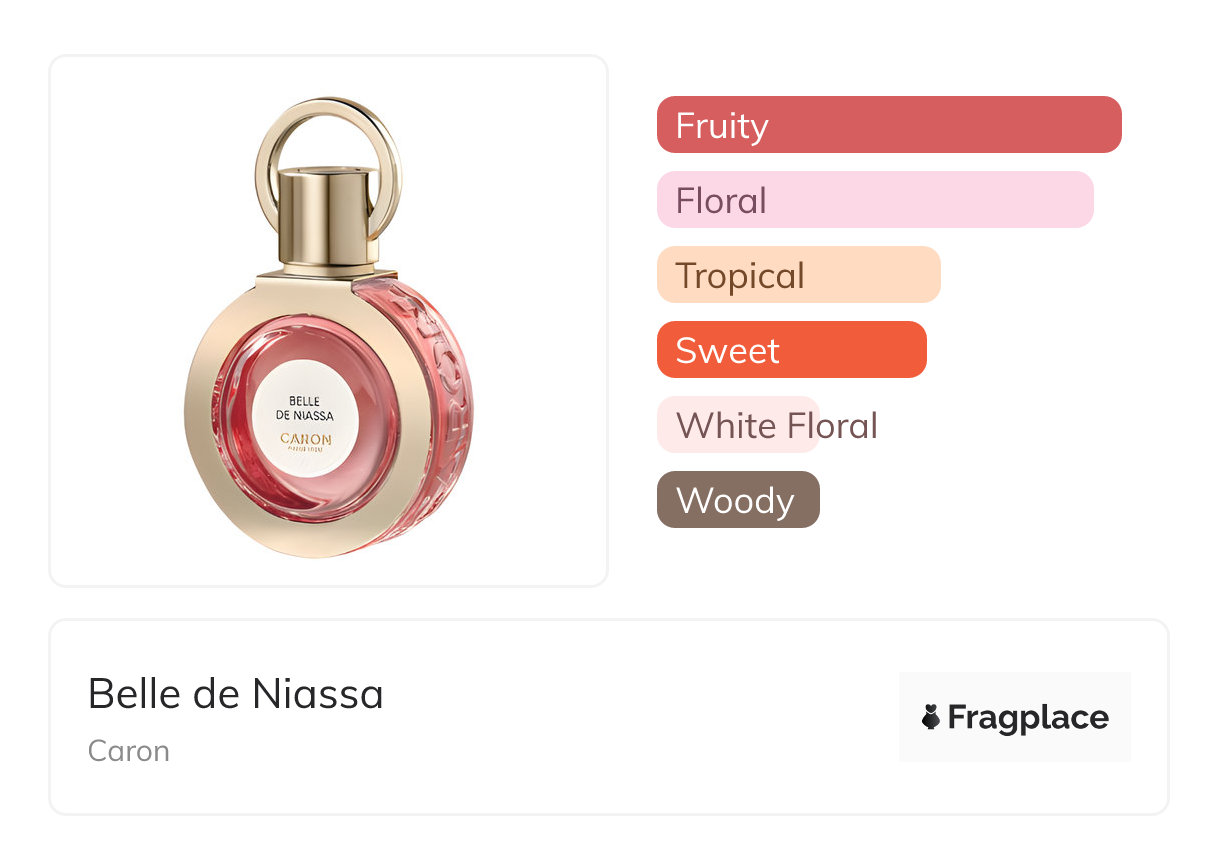Click the Belle de Niassa title
The height and width of the screenshot is (864, 1218).
pyautogui.click(x=236, y=693)
